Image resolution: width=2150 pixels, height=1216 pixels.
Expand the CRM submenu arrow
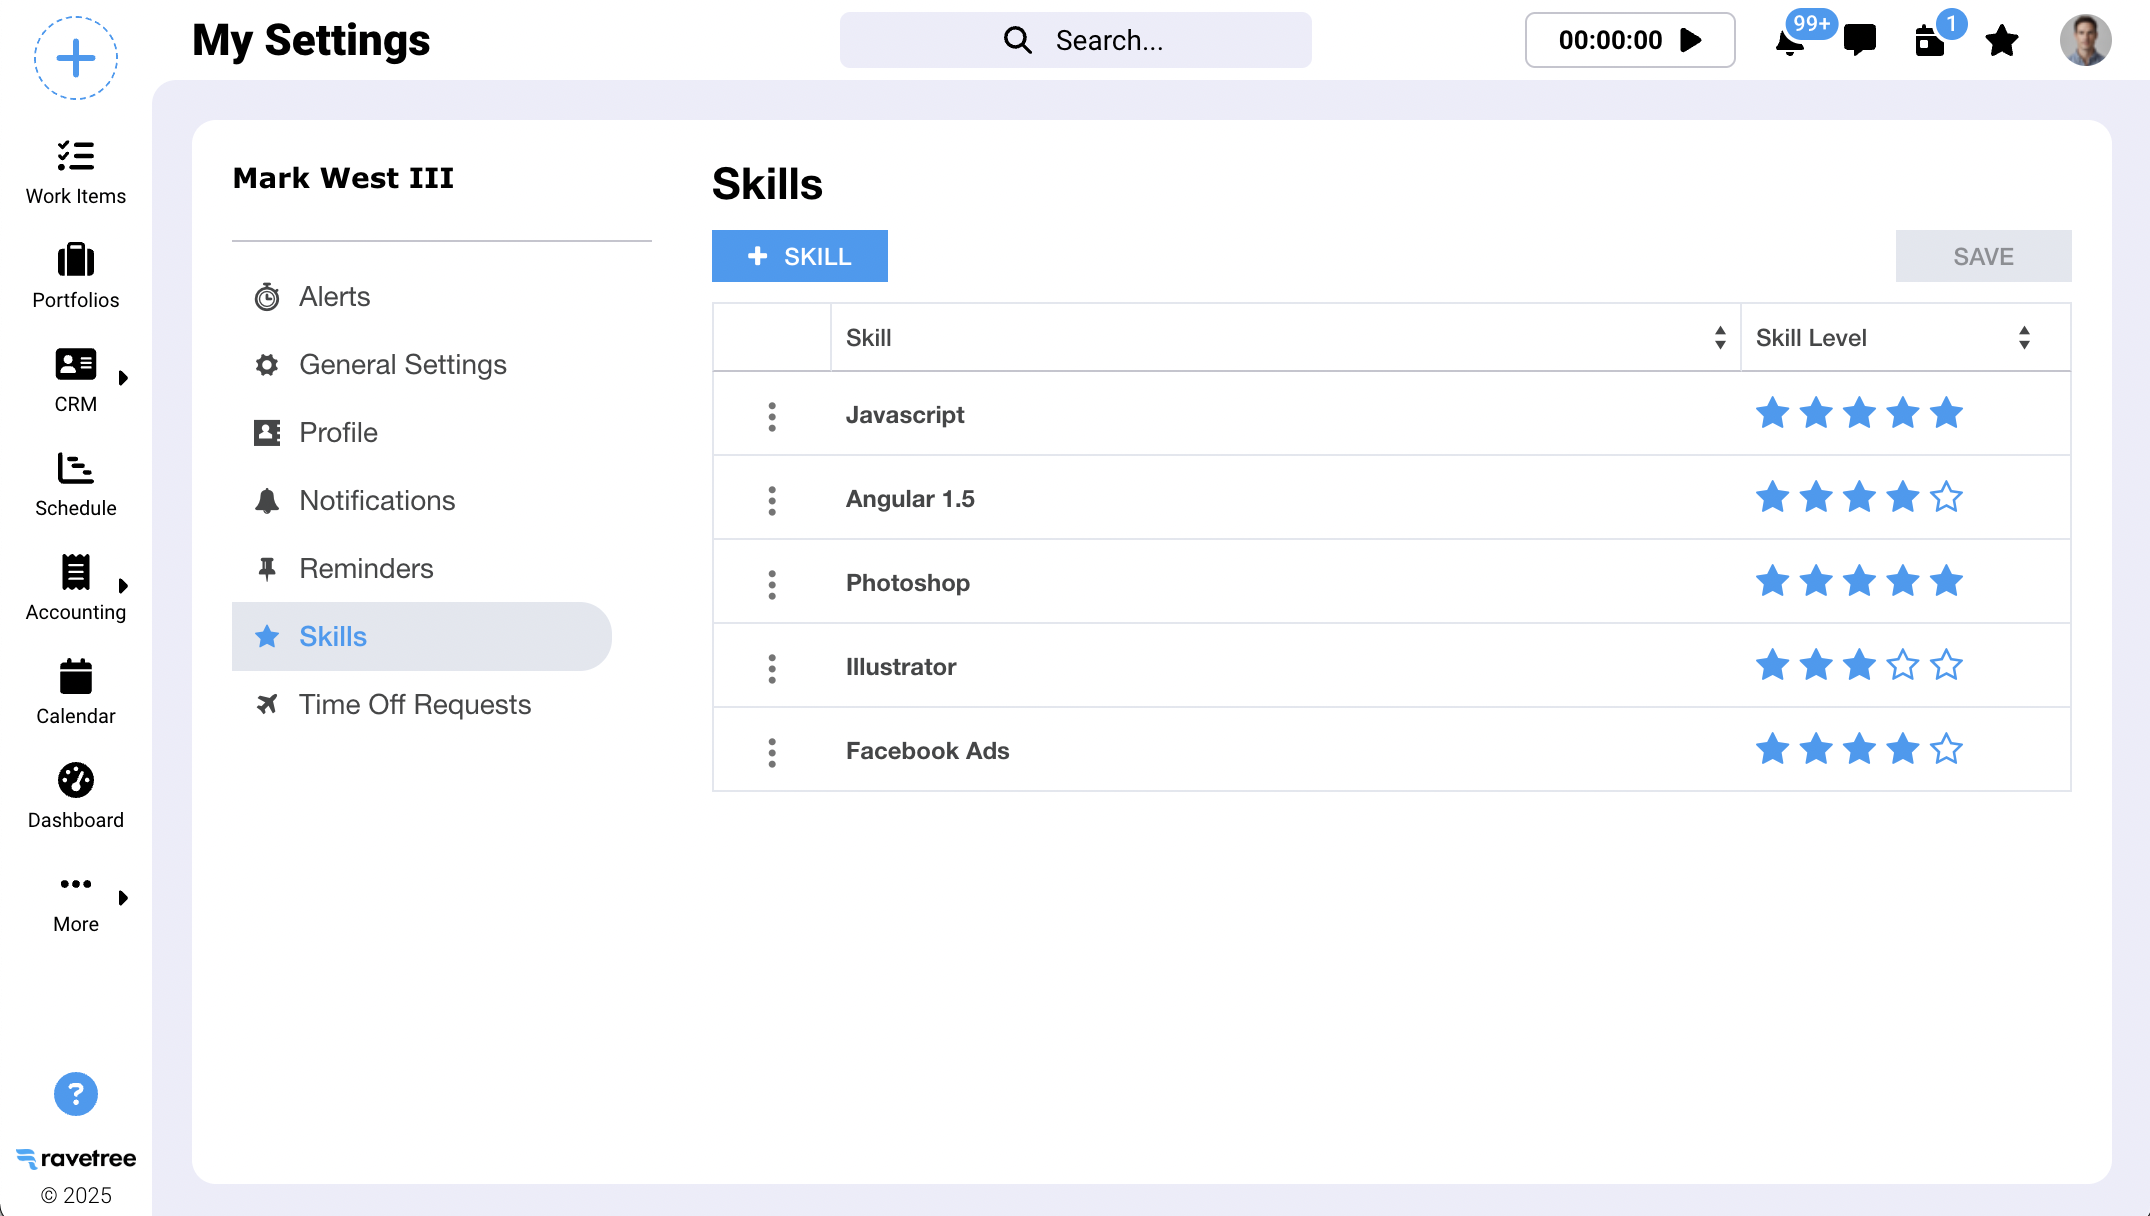click(123, 378)
